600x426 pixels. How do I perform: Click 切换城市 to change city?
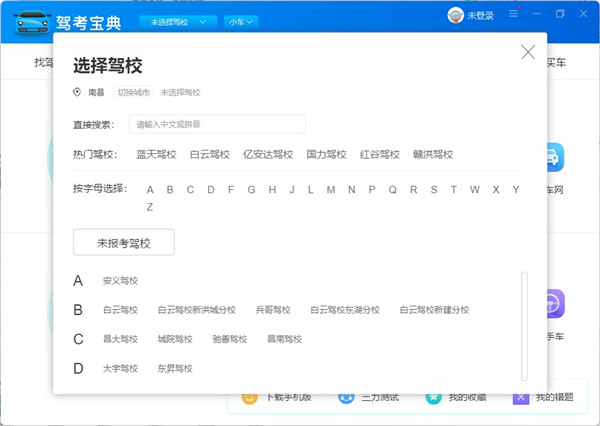132,92
